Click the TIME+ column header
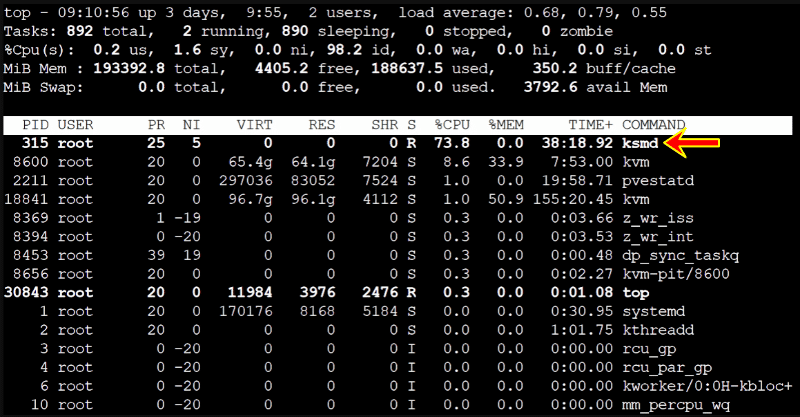Viewport: 800px width, 417px height. (588, 125)
